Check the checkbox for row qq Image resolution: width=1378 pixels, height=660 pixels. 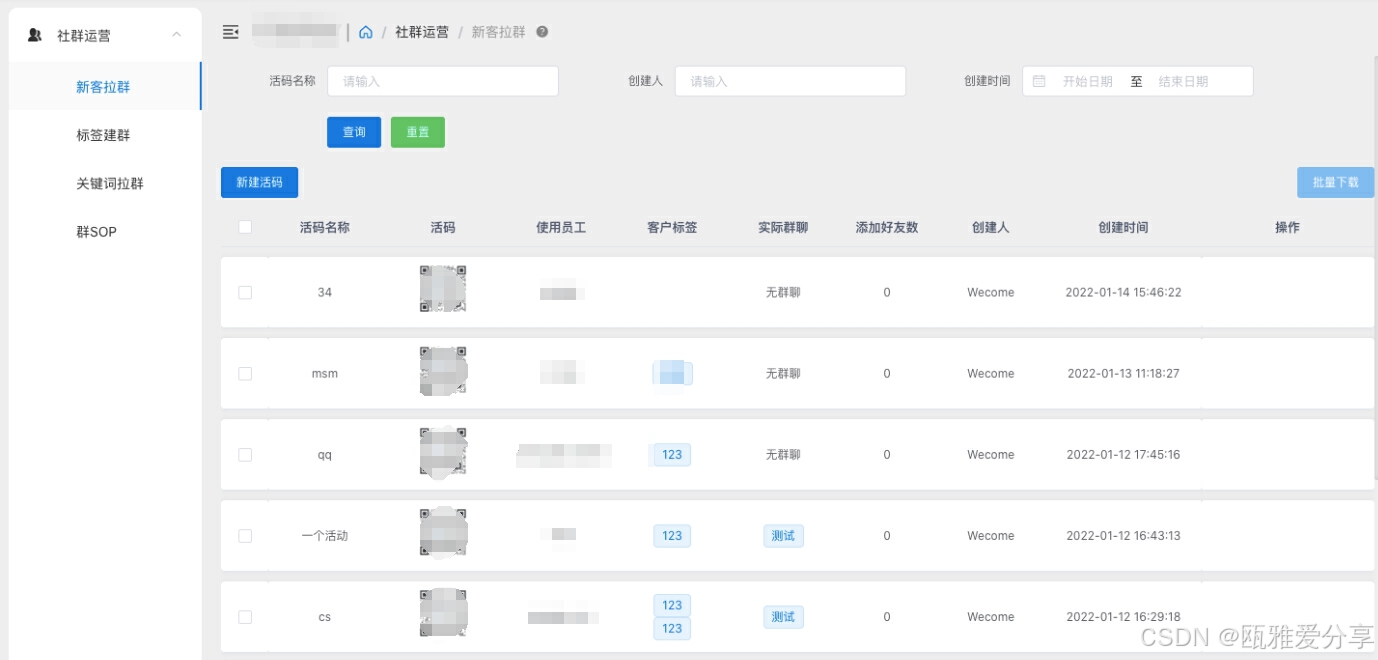[x=245, y=454]
